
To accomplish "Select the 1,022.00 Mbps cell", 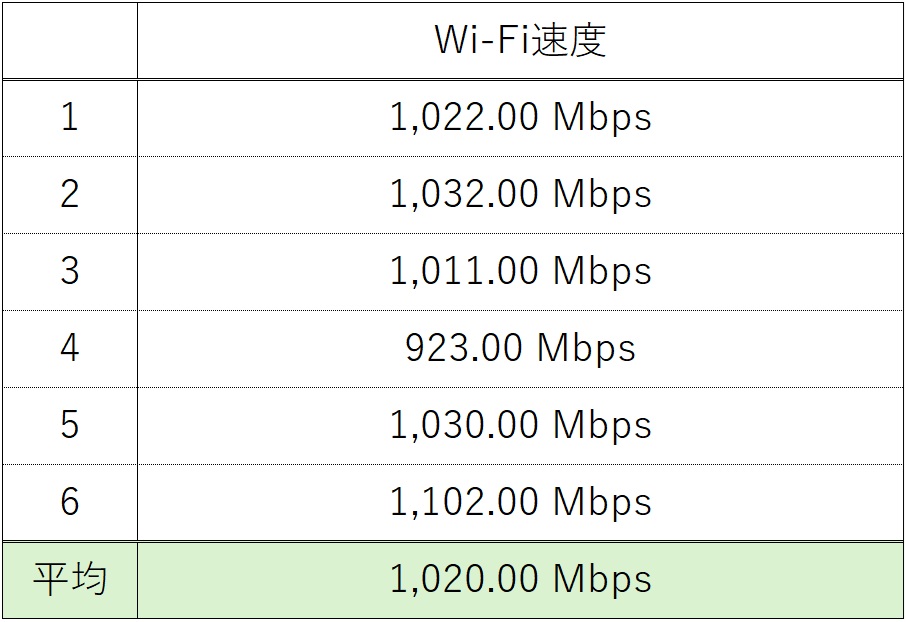I will (520, 118).
